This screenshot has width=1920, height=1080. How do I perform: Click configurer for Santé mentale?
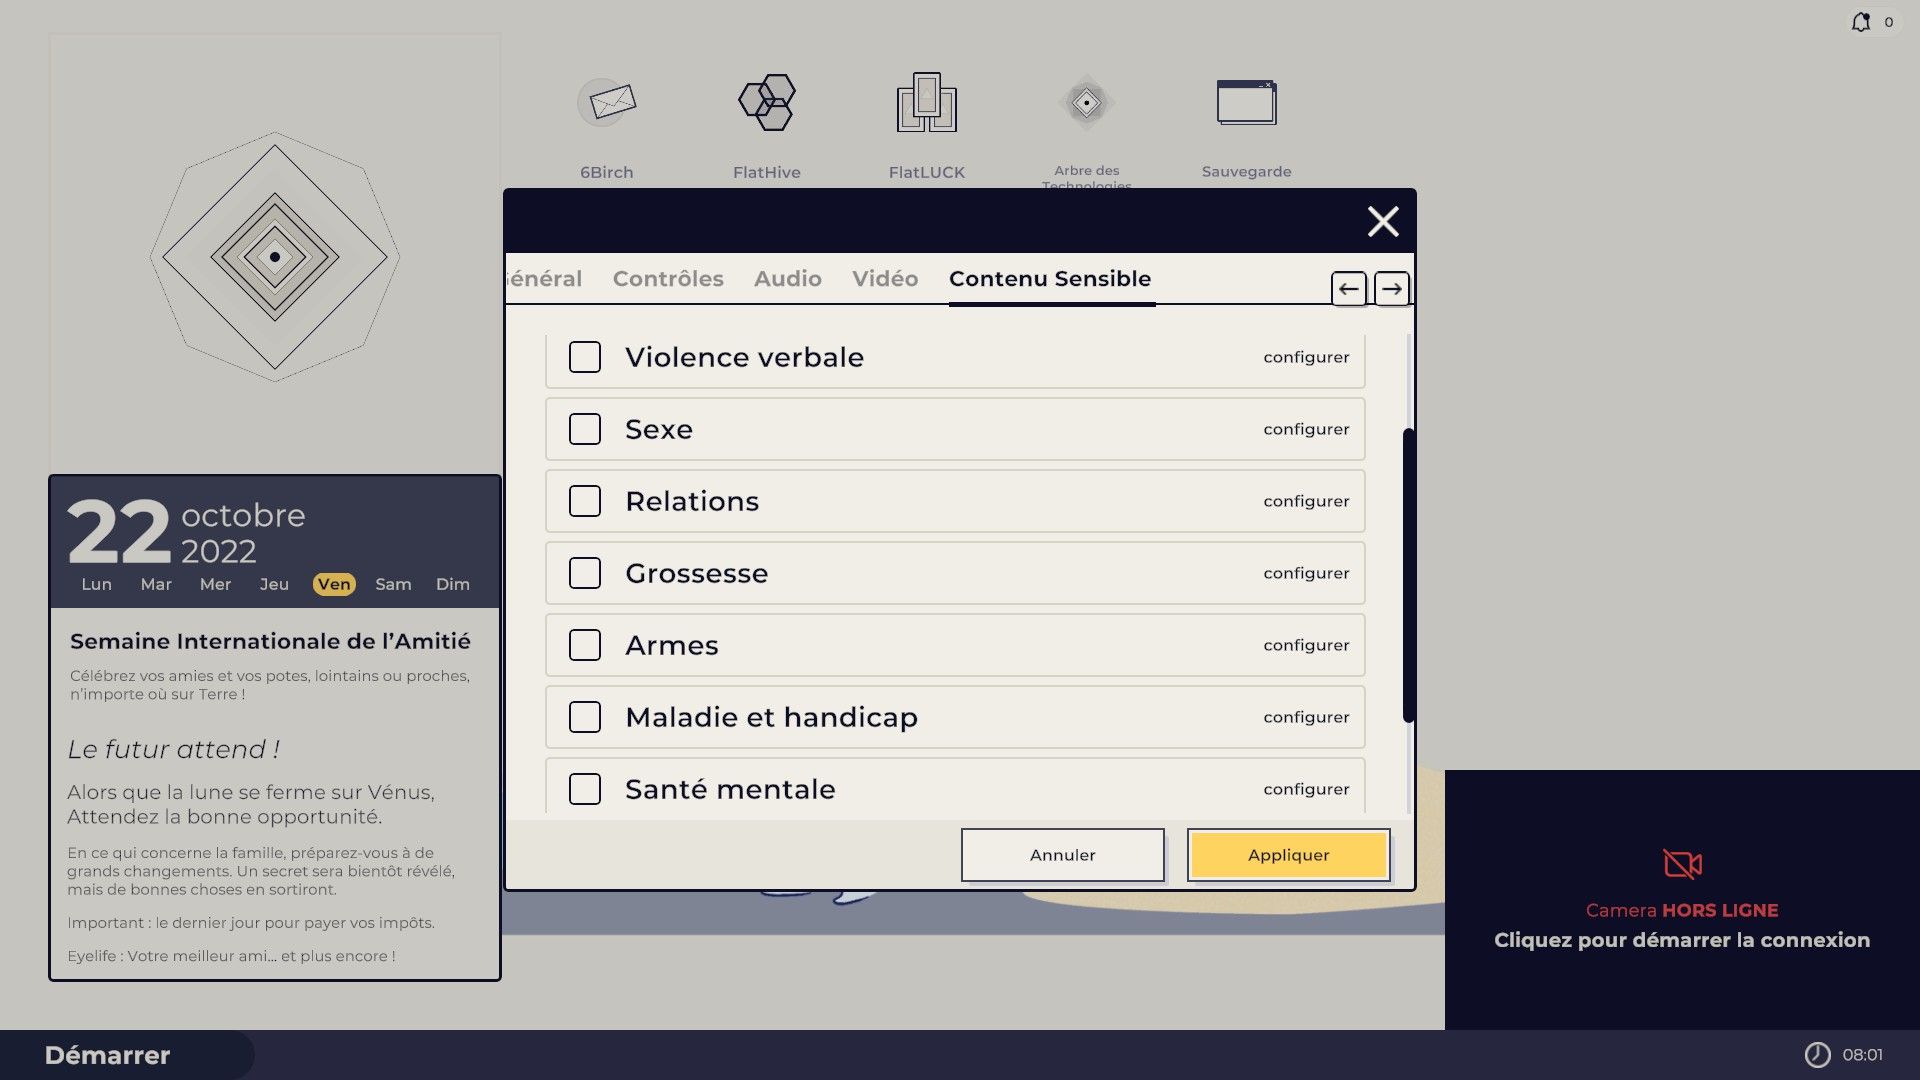pos(1306,790)
